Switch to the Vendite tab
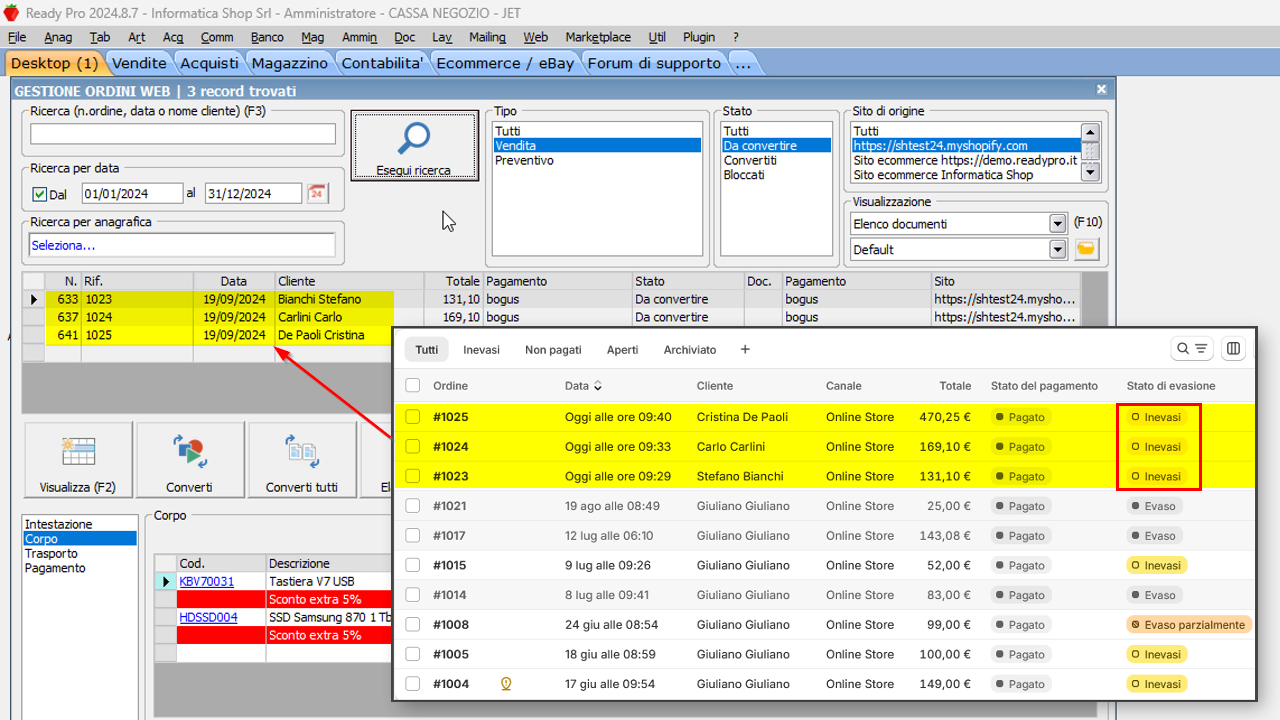This screenshot has height=720, width=1280. tap(139, 63)
